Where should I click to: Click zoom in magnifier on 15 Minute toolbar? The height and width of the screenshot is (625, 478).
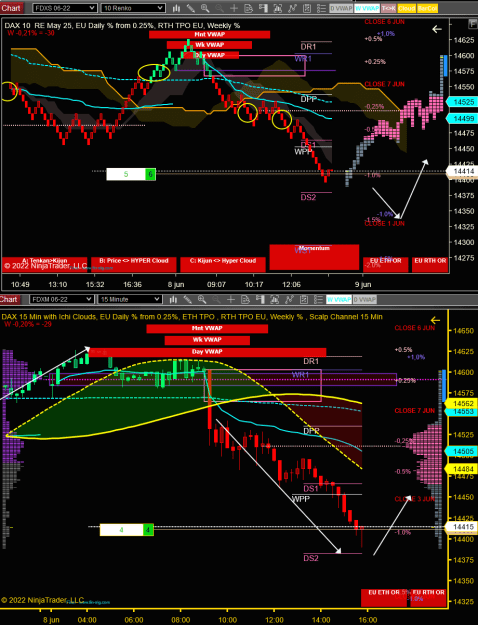pos(202,299)
